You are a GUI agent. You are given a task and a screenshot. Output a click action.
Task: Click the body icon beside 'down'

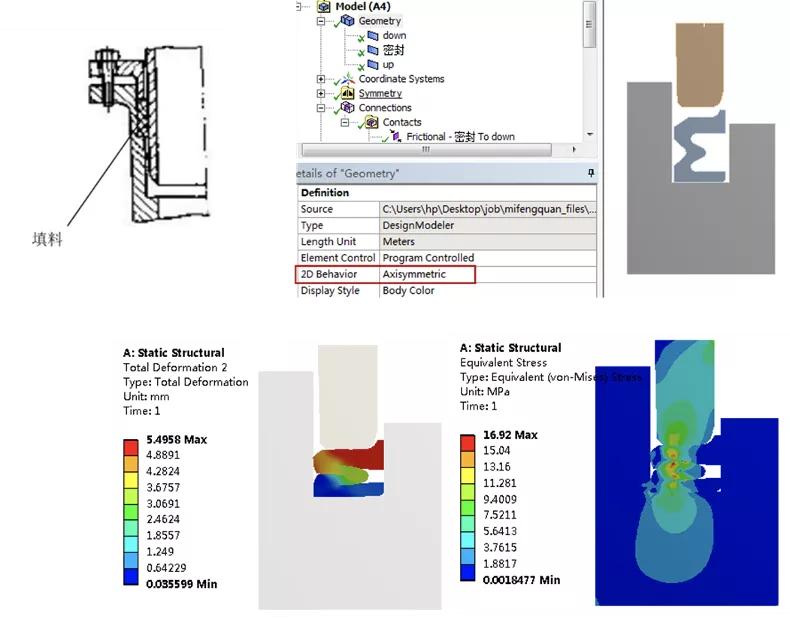click(x=373, y=36)
